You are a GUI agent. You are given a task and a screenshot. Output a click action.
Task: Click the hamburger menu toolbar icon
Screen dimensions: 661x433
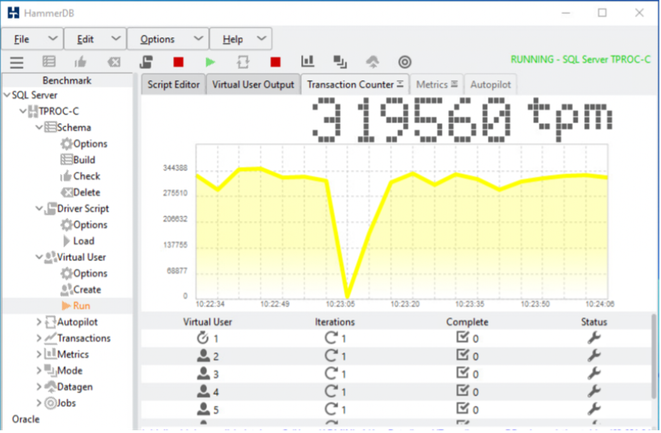[x=17, y=62]
